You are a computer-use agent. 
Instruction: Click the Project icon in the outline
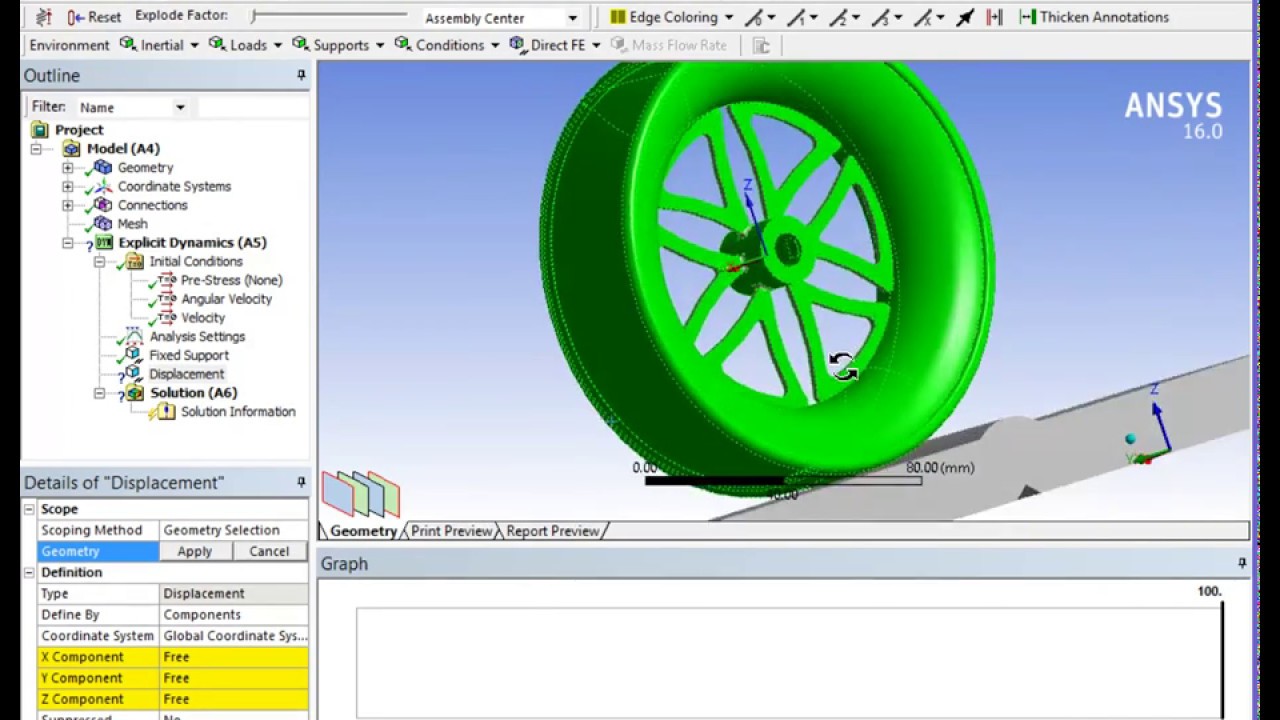point(39,130)
